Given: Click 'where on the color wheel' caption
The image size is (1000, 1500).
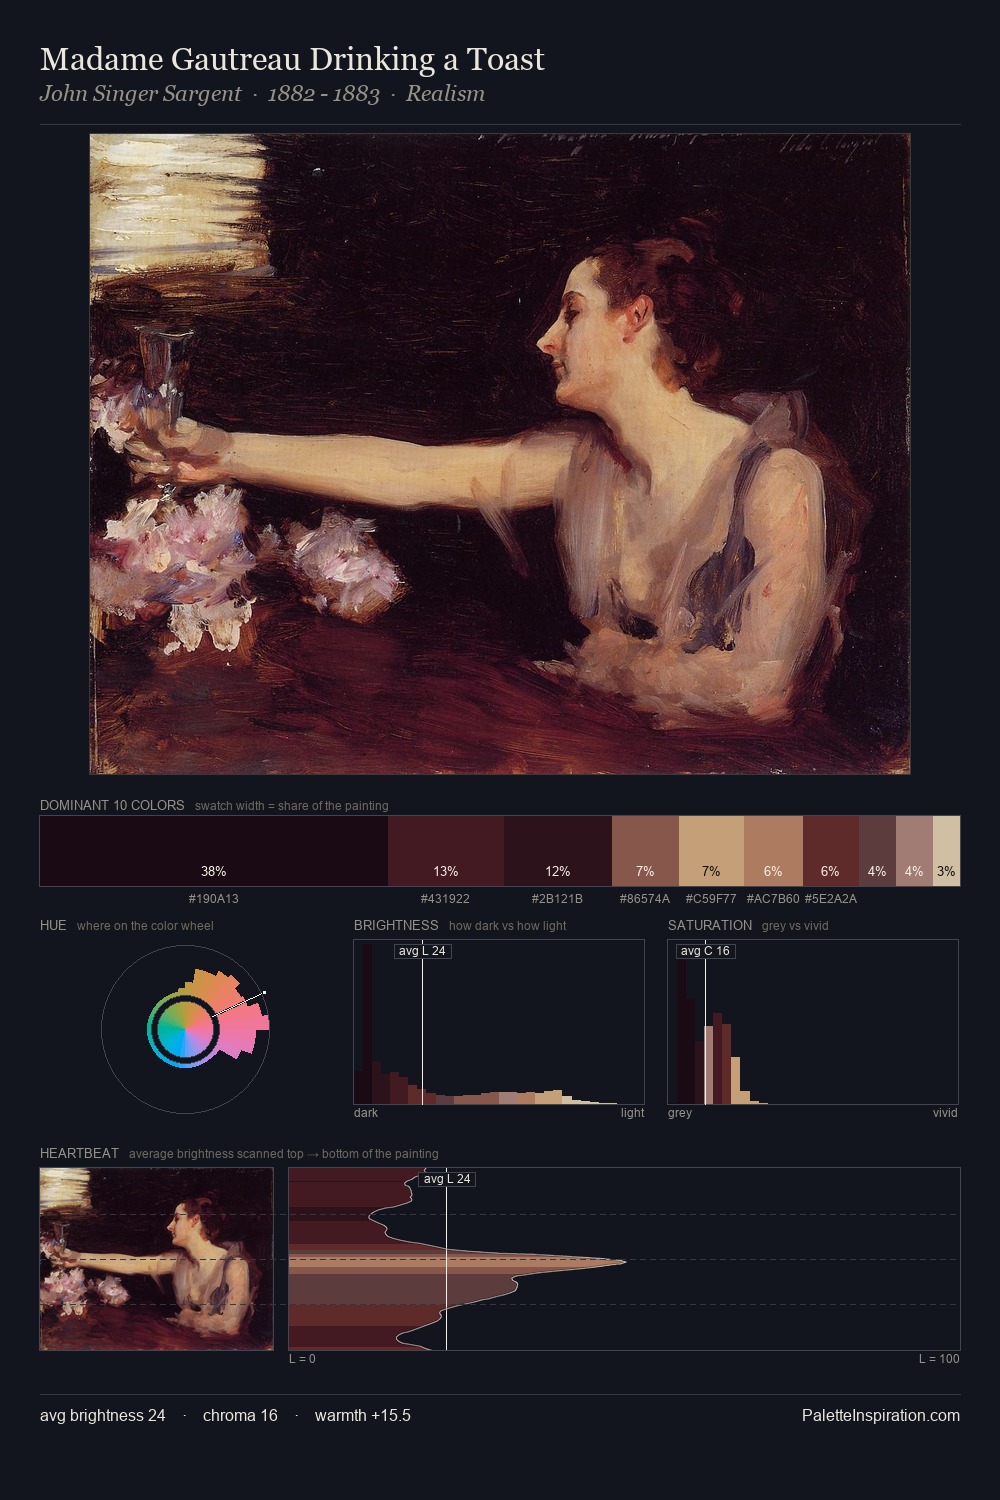Looking at the screenshot, I should coord(145,926).
